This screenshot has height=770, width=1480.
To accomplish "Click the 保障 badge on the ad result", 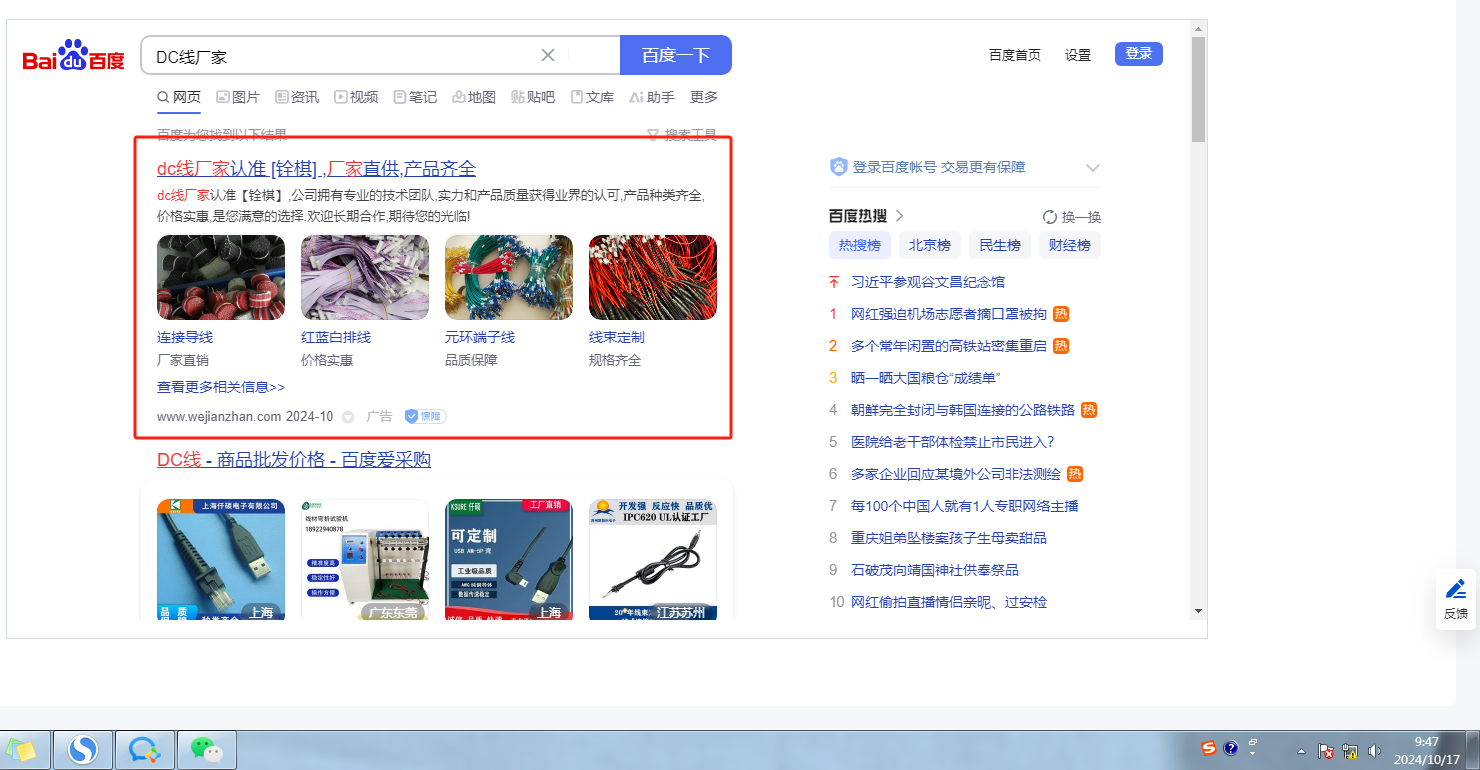I will 425,416.
